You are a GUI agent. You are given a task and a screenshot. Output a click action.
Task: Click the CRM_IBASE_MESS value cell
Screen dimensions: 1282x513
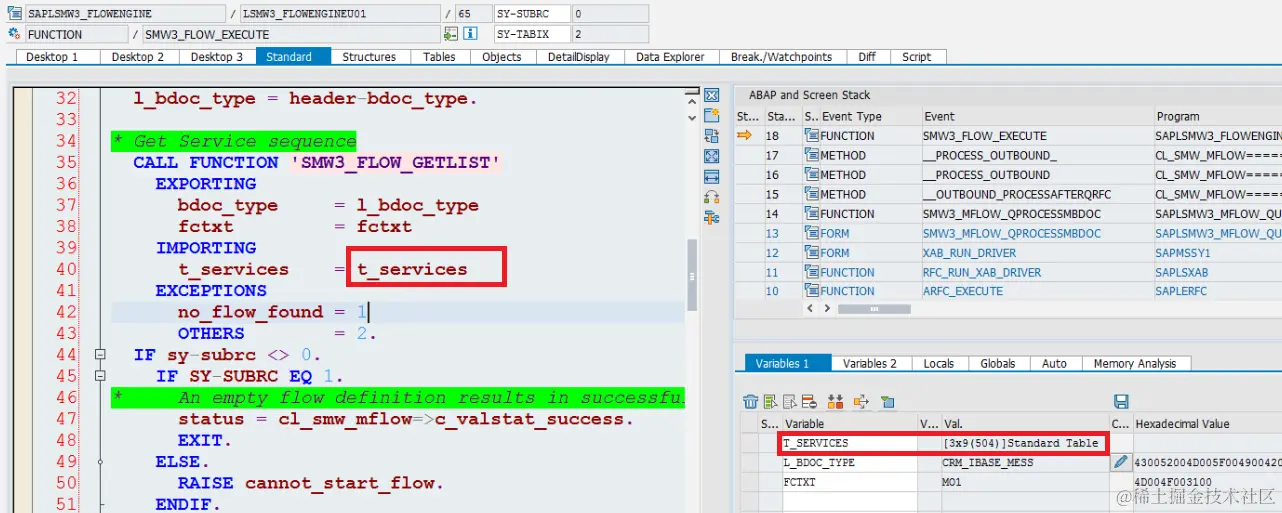1025,463
